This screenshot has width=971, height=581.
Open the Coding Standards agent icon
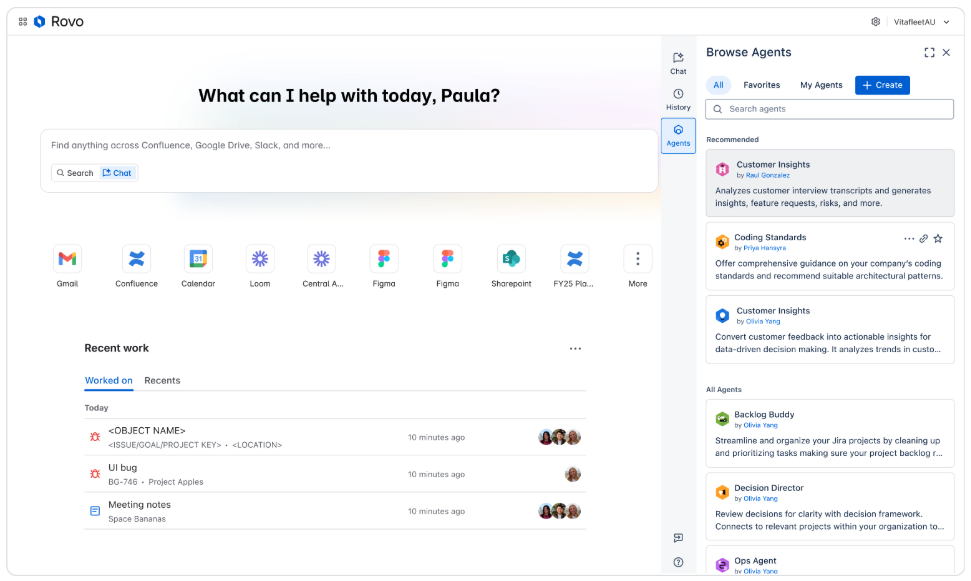(722, 242)
